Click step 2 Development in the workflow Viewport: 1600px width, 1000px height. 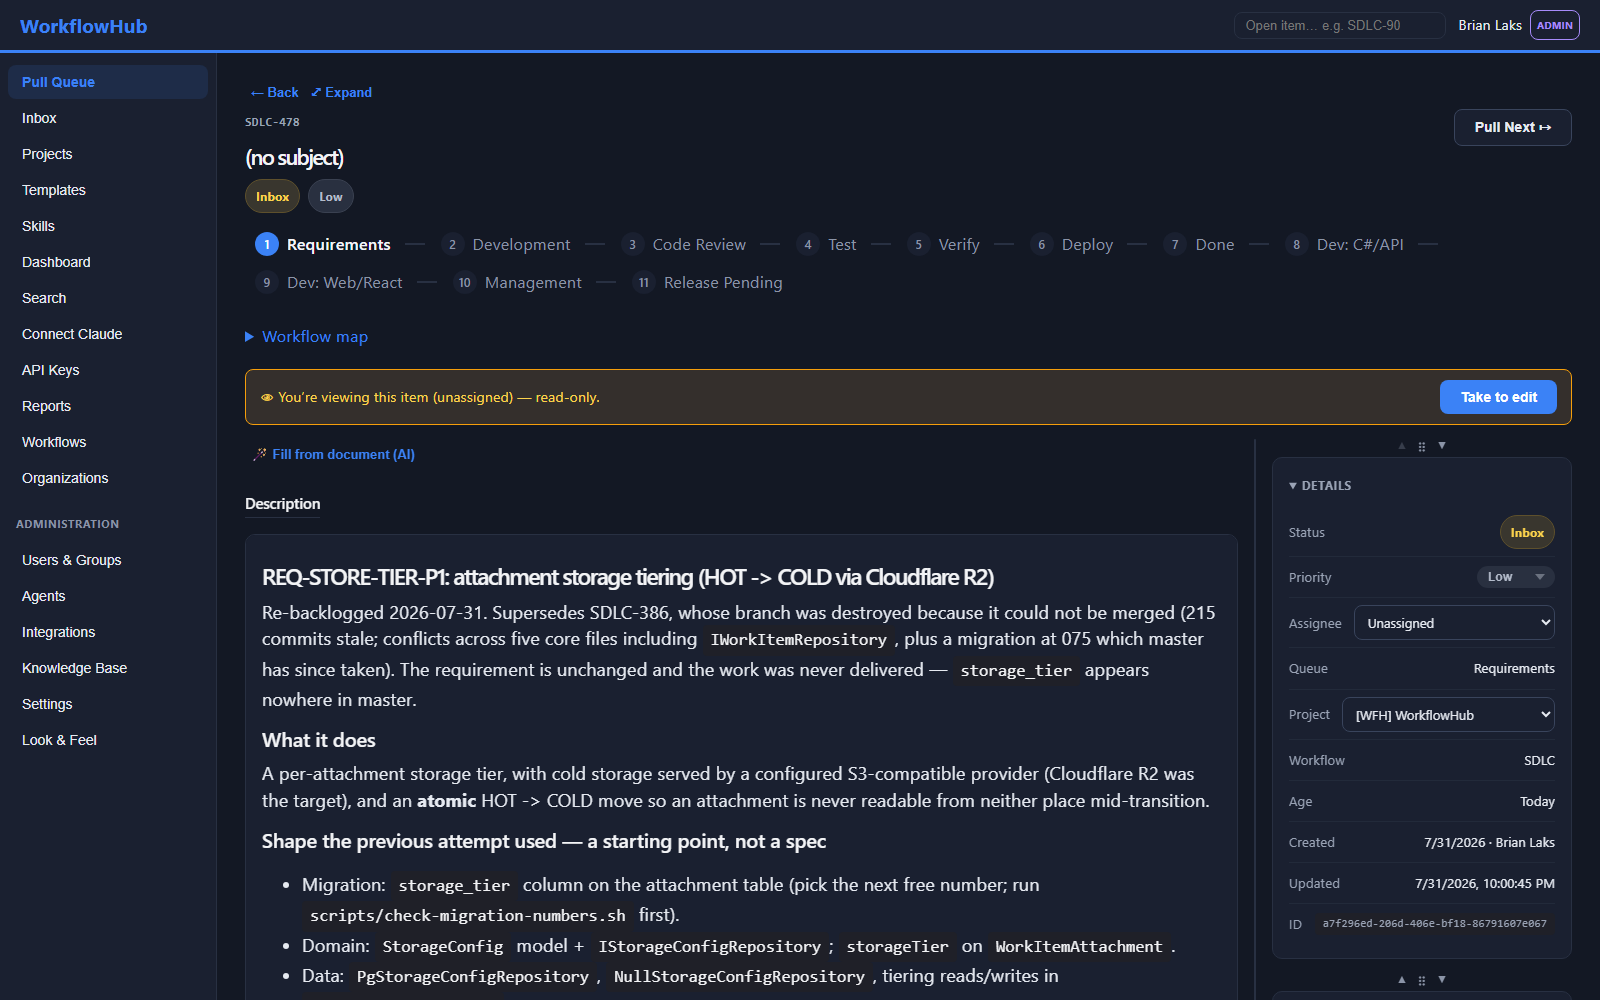[506, 245]
